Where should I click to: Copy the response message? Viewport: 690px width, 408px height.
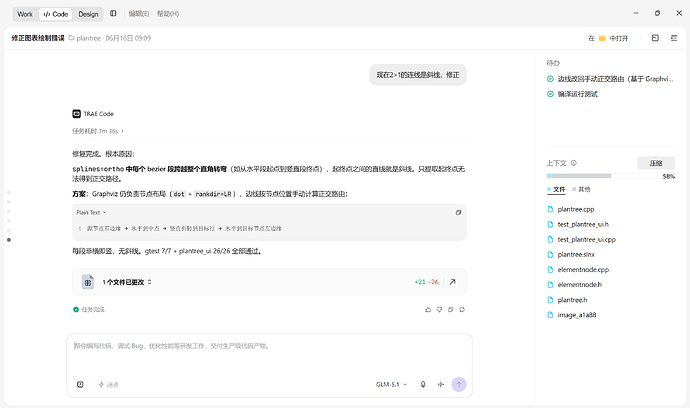click(451, 309)
